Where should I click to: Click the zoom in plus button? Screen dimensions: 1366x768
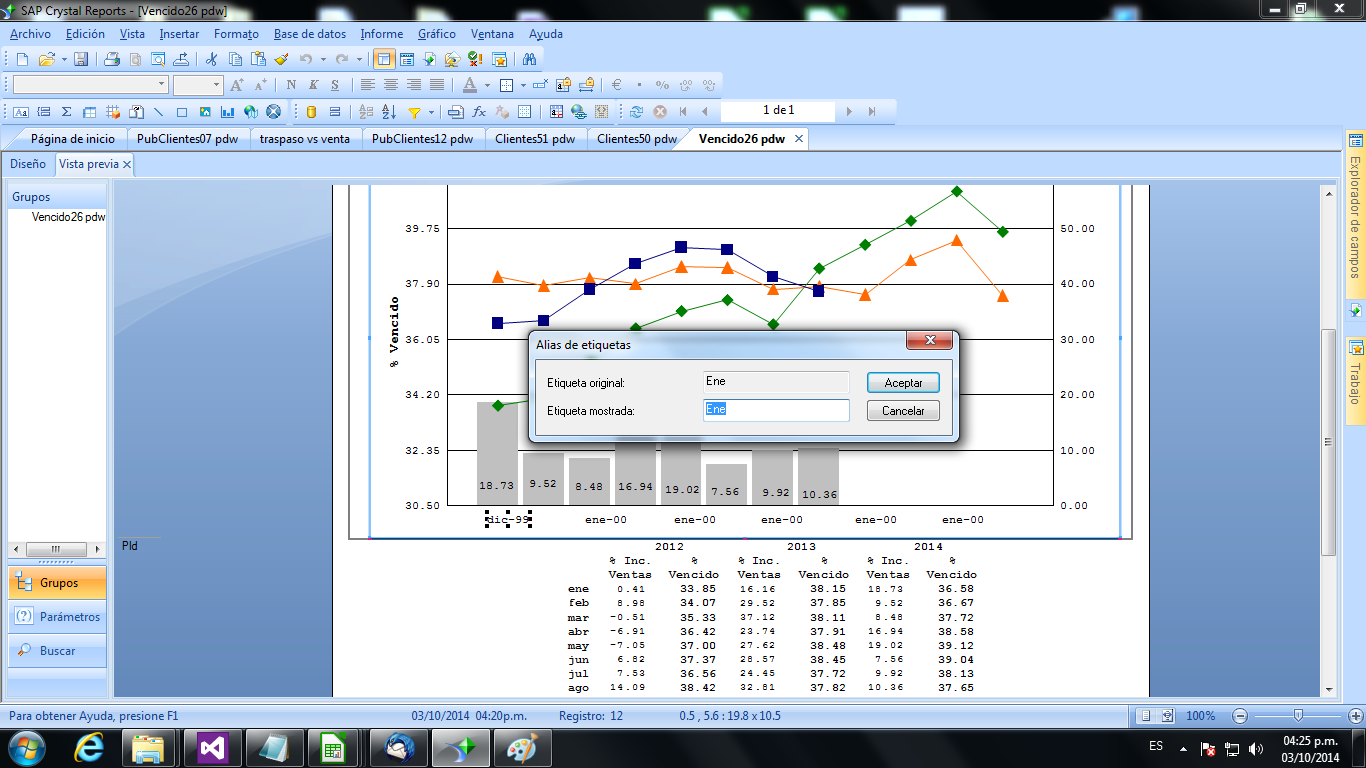coord(1356,716)
